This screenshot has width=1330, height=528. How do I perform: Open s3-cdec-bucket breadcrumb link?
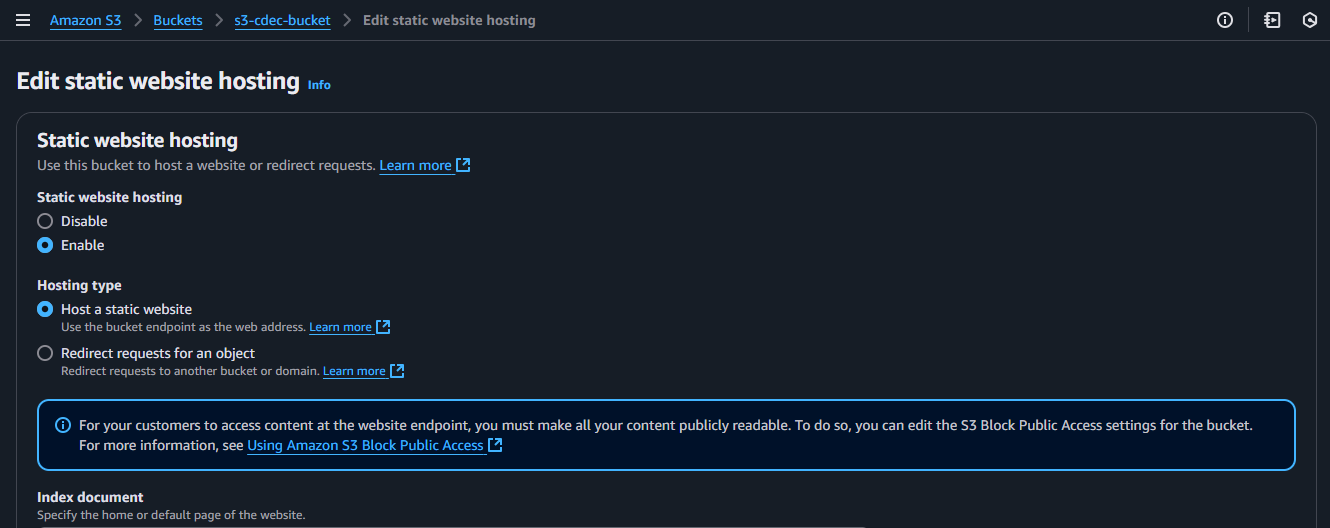282,20
